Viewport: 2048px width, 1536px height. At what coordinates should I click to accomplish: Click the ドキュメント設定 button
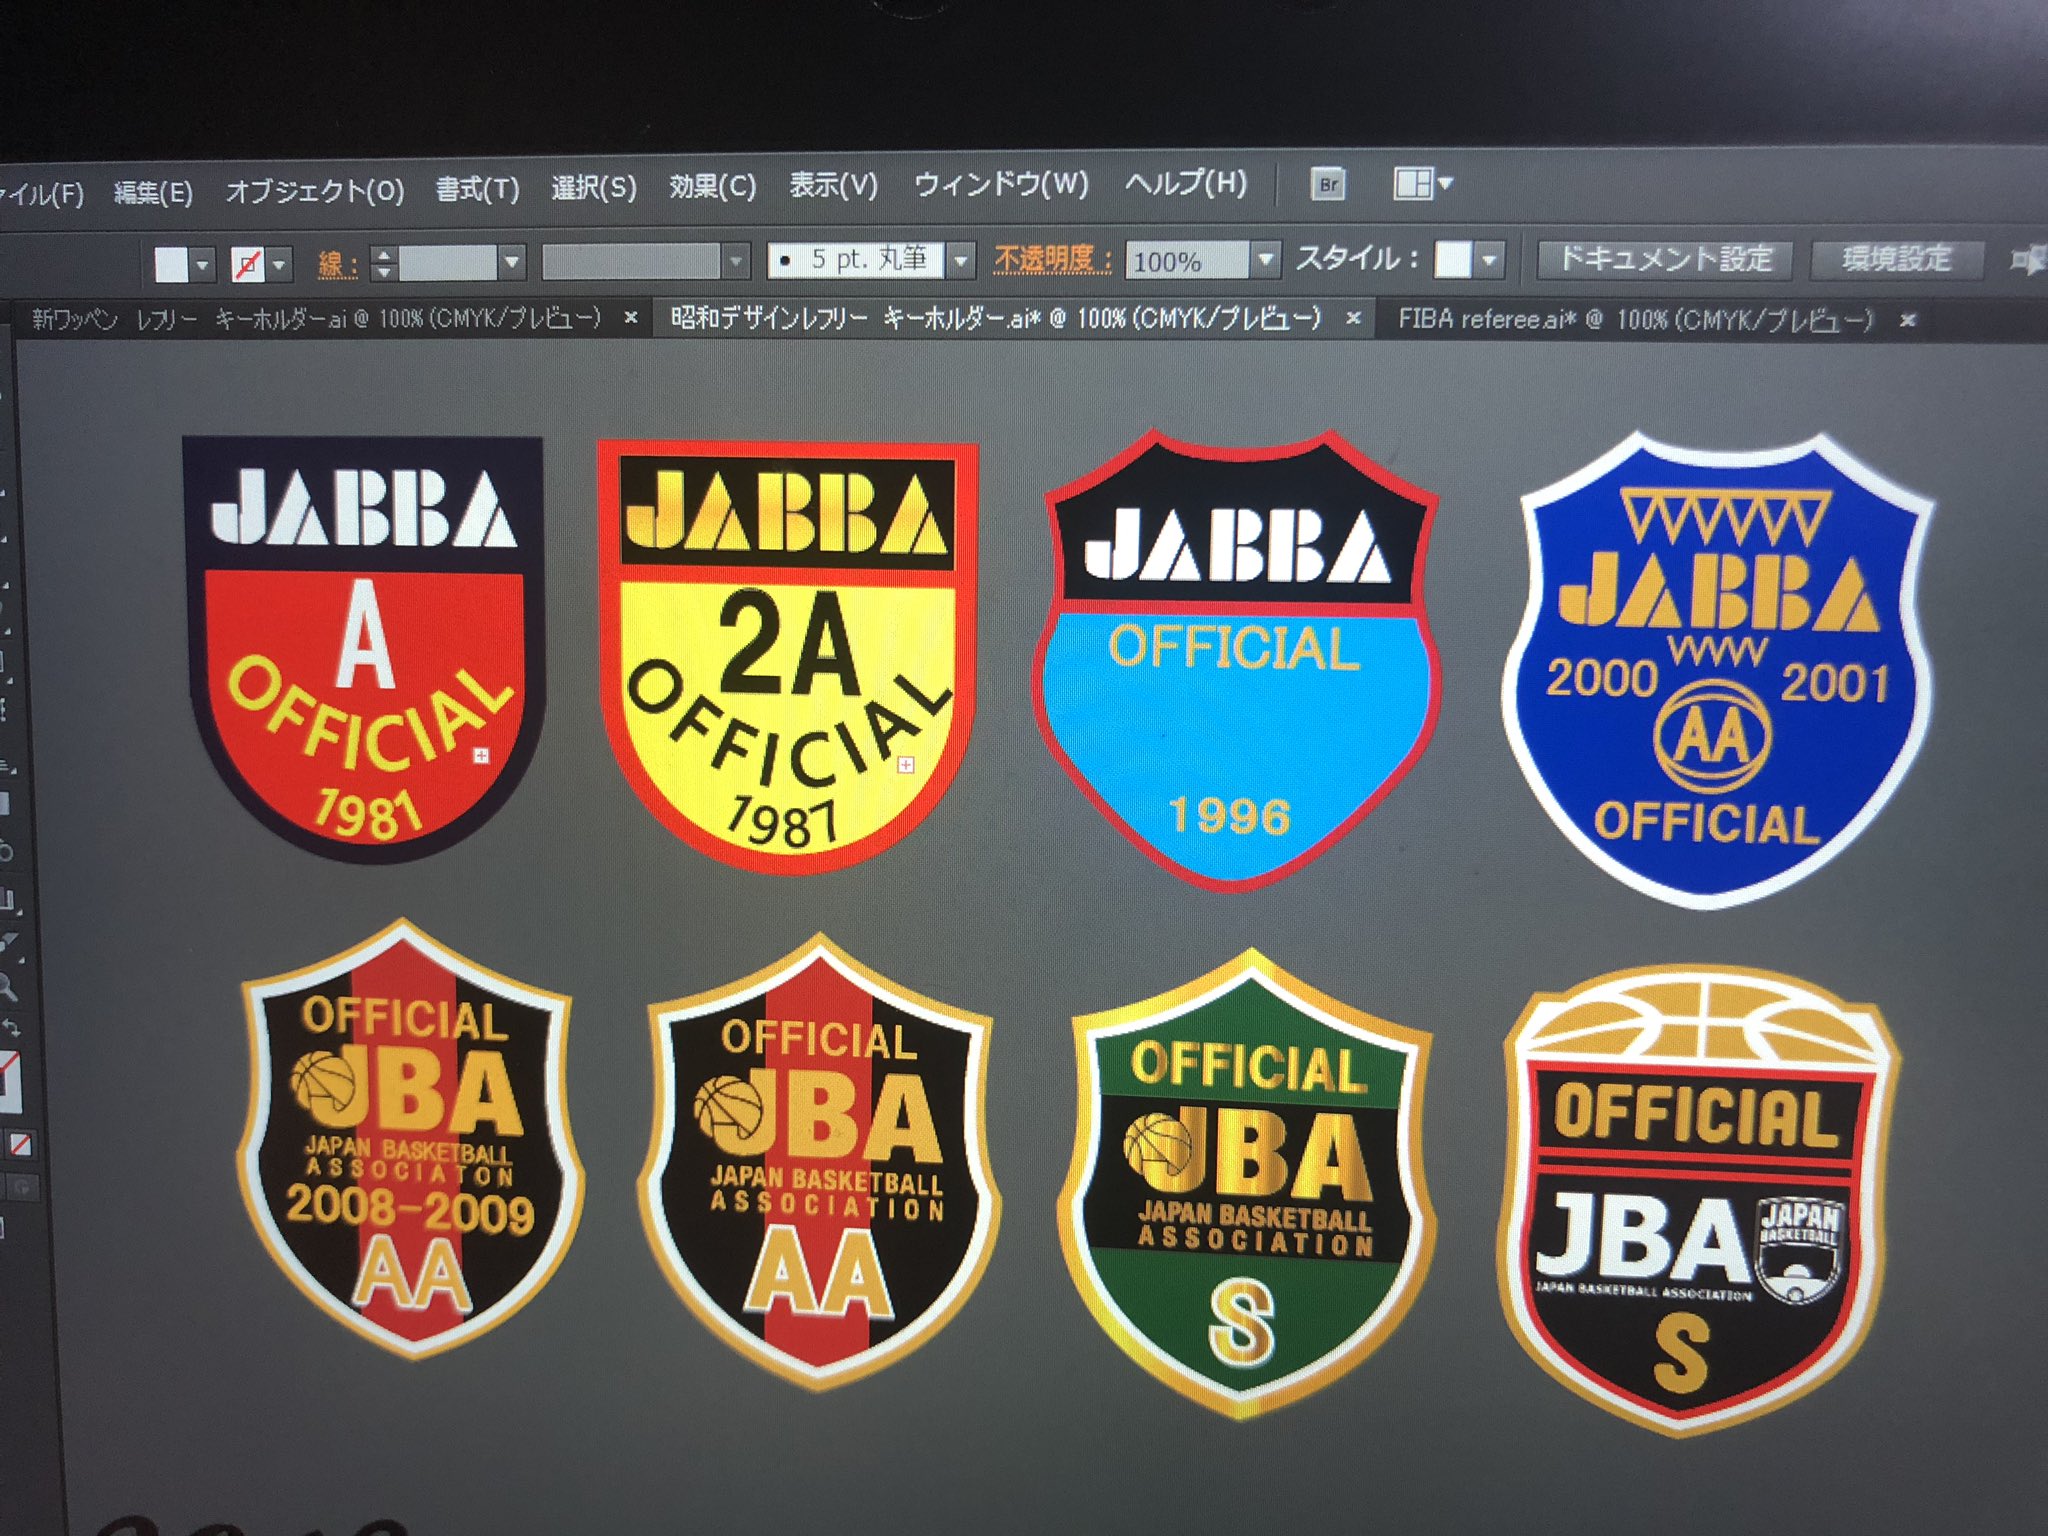click(1665, 259)
